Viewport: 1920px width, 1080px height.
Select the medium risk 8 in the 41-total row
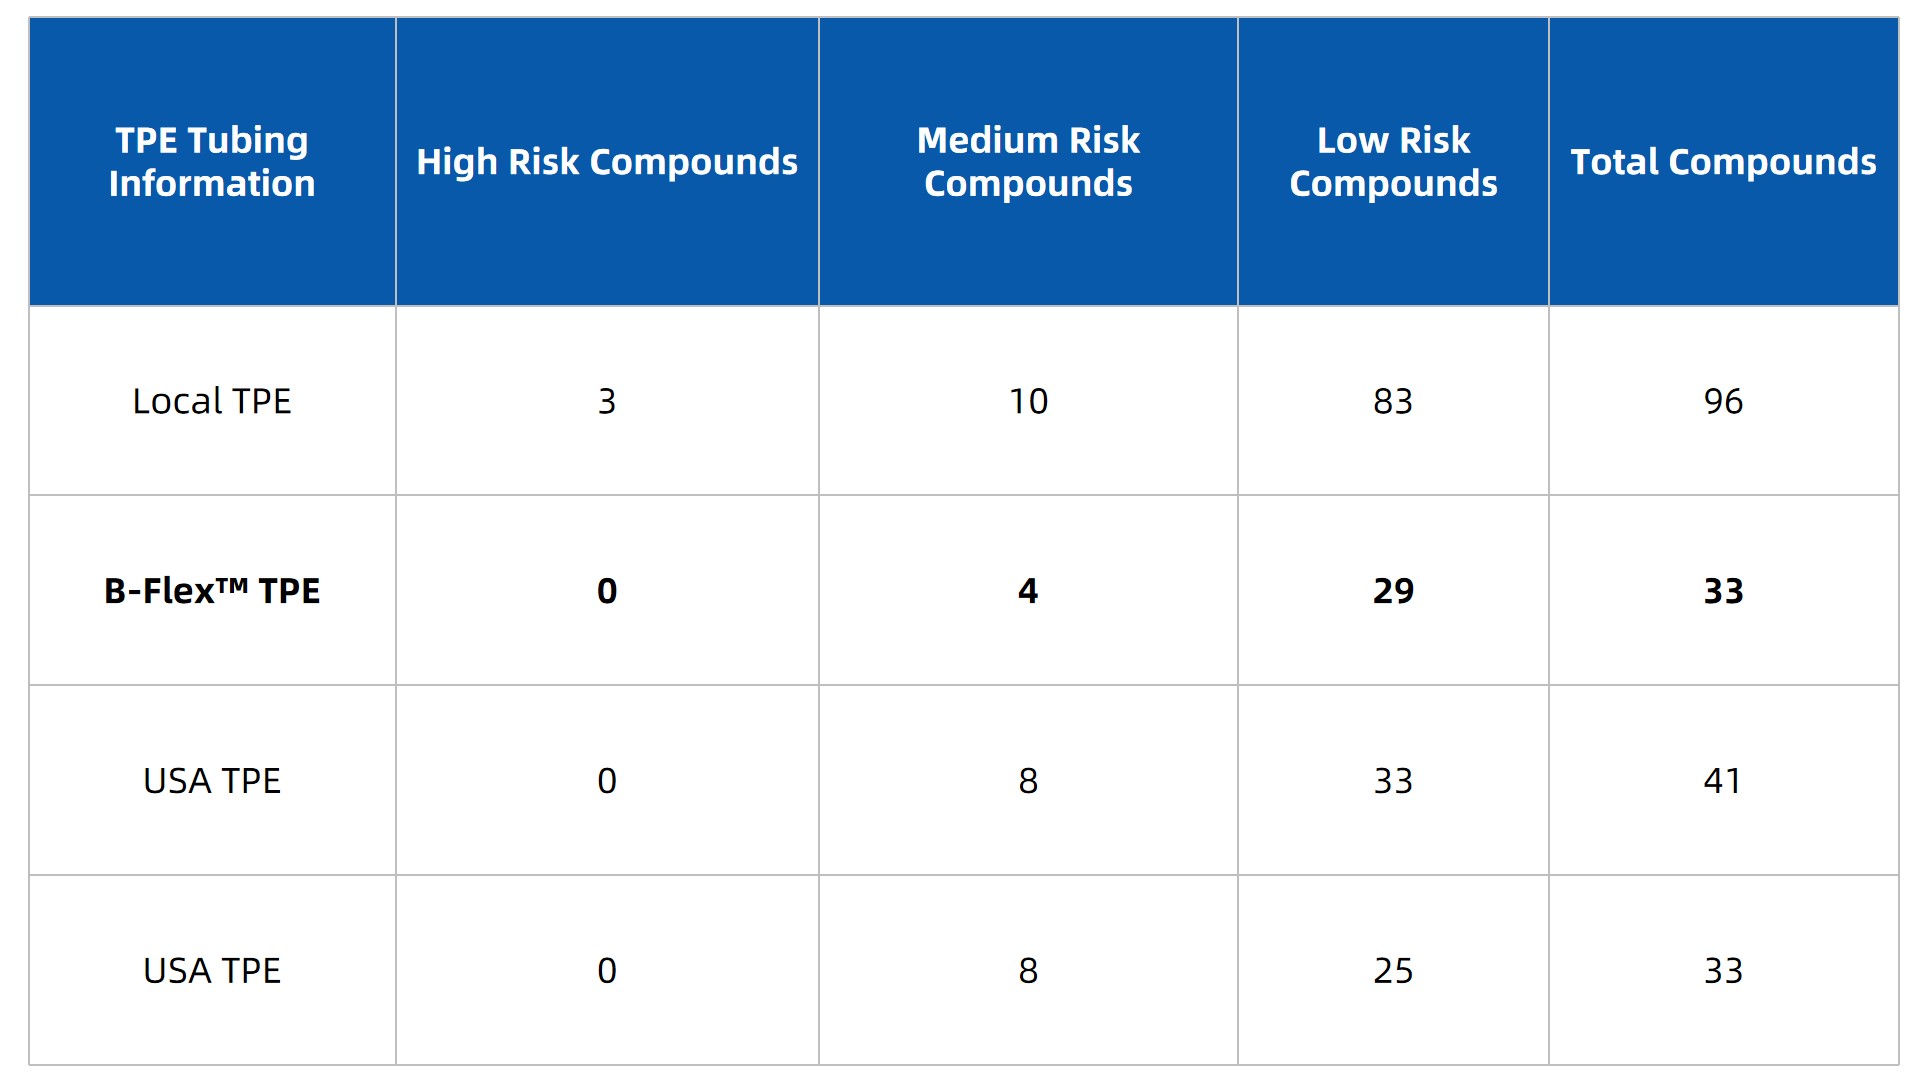(1028, 781)
